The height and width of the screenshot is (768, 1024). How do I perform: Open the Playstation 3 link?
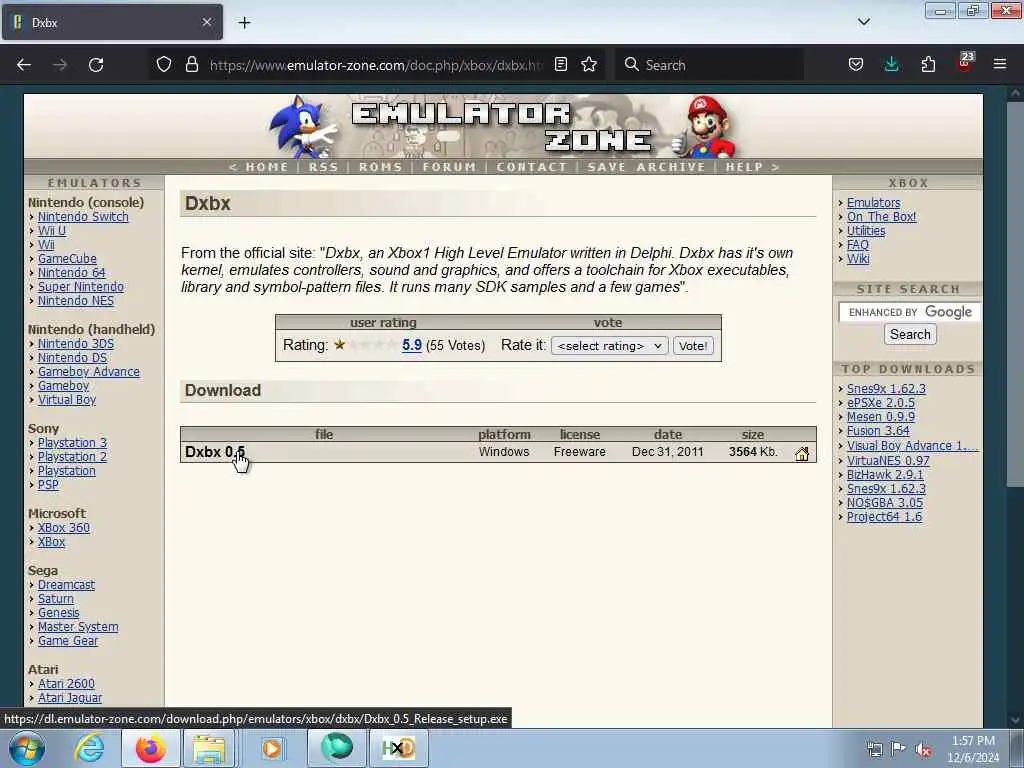[x=72, y=443]
